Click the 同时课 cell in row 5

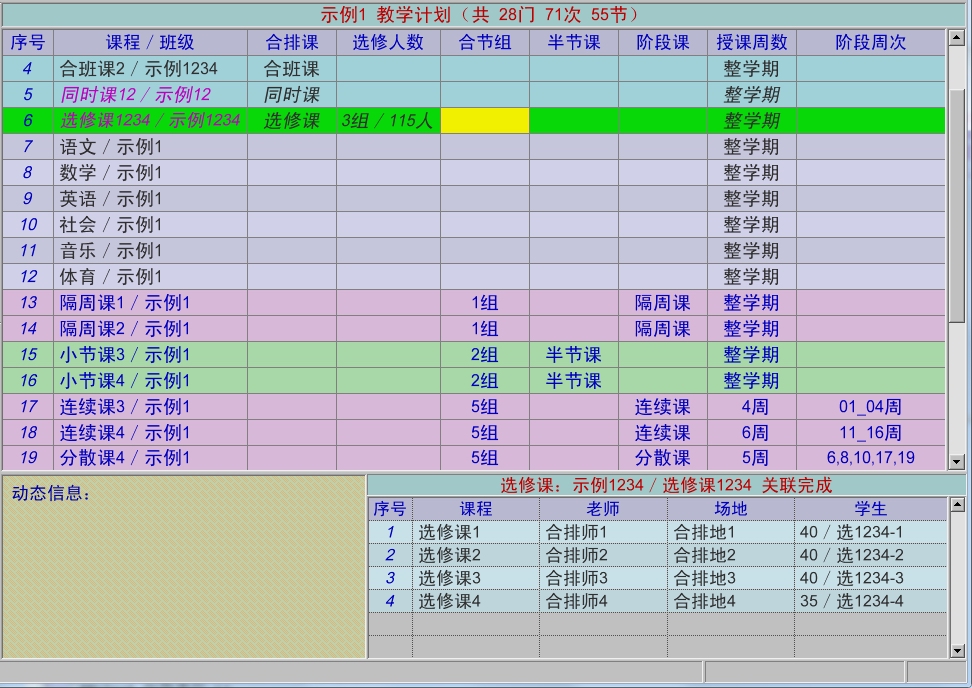(x=292, y=94)
